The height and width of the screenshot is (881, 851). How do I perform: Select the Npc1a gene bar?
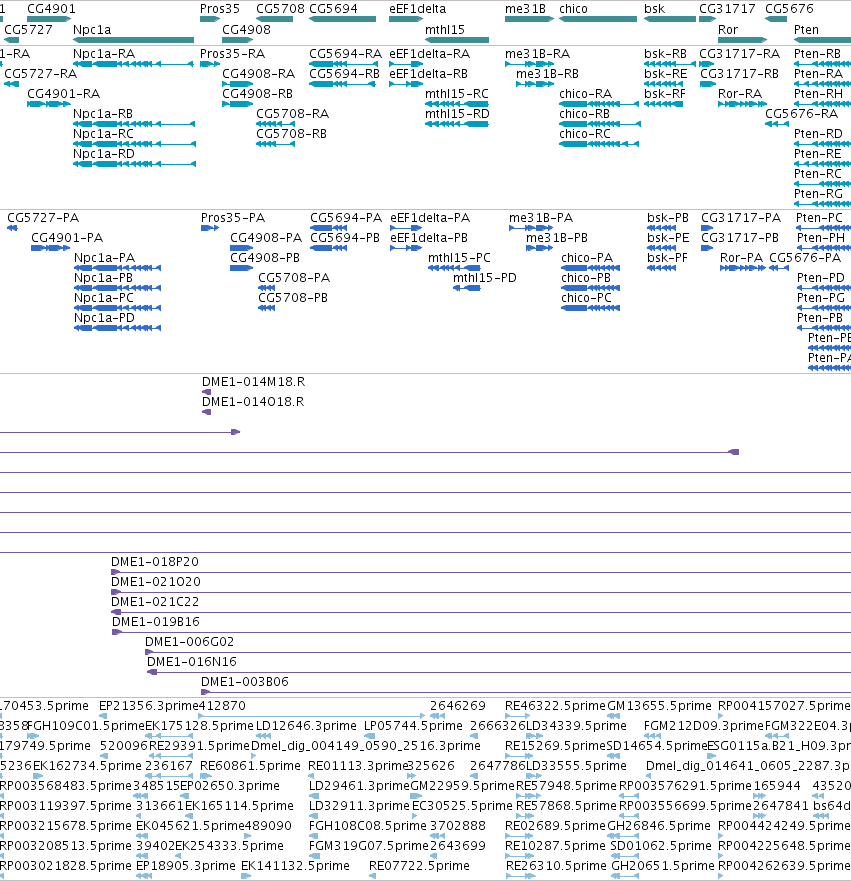point(134,40)
